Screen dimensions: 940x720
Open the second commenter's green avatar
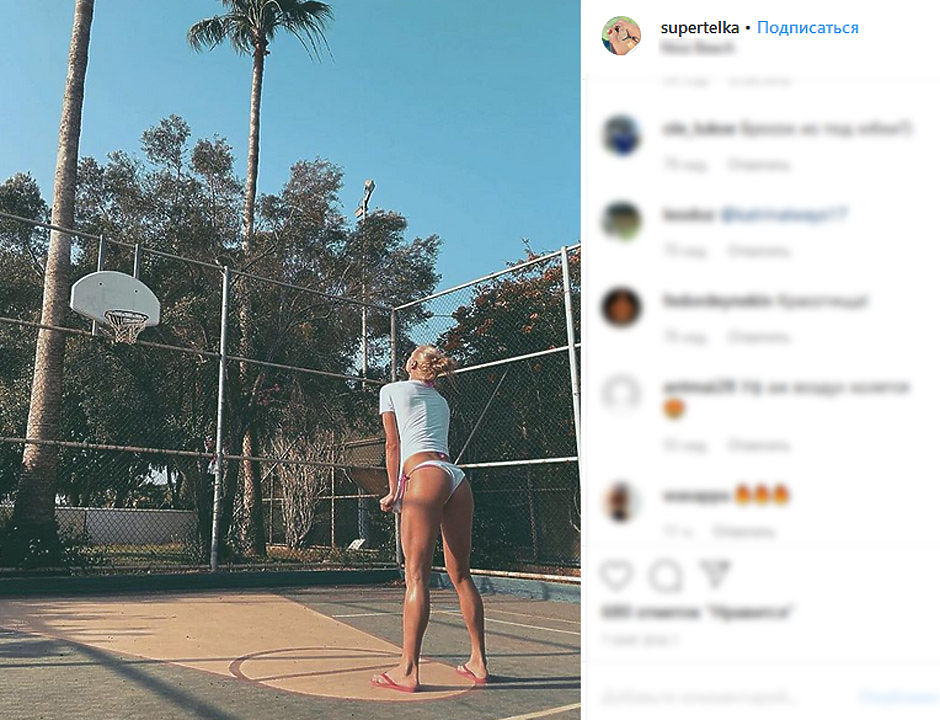[x=622, y=221]
